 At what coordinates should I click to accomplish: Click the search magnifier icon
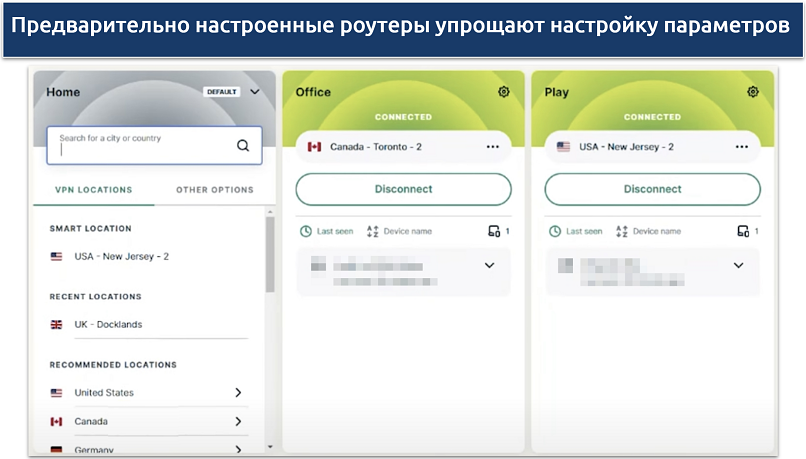[243, 145]
